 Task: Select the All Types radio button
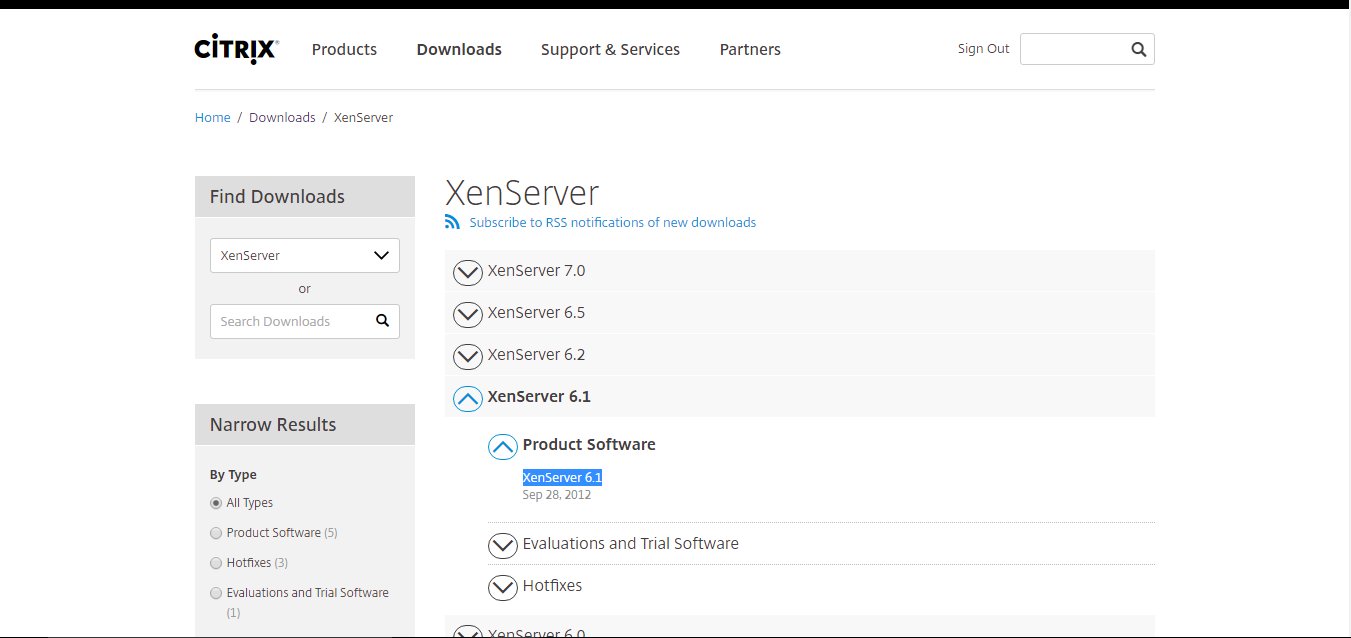coord(216,503)
